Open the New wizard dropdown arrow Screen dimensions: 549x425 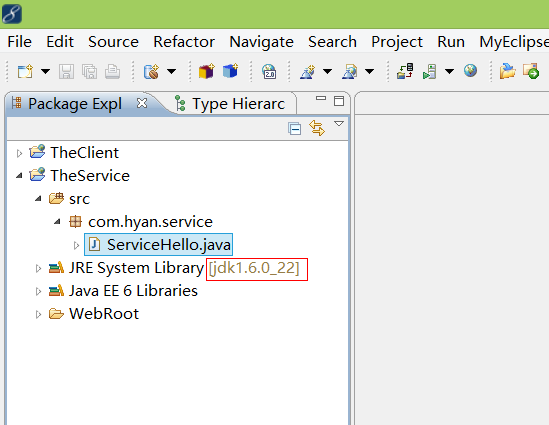[x=45, y=71]
